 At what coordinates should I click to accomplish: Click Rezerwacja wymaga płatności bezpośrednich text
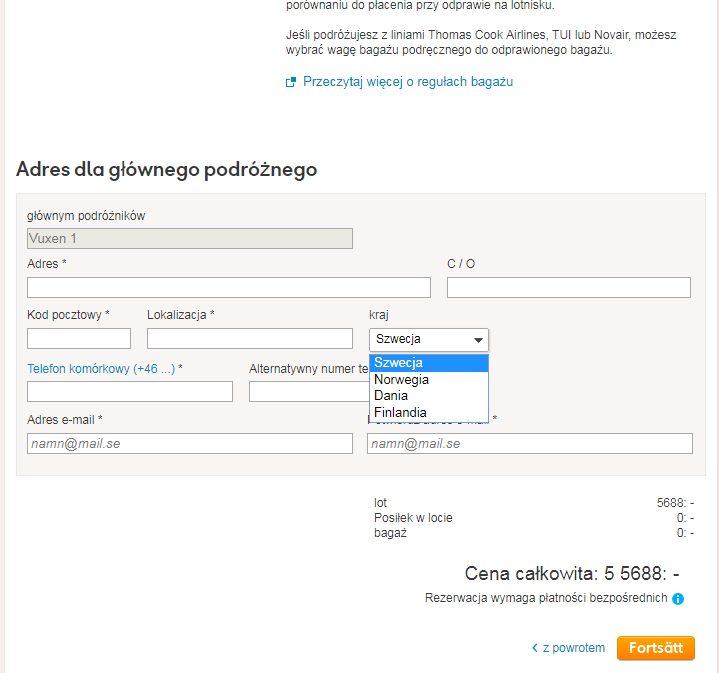click(546, 598)
